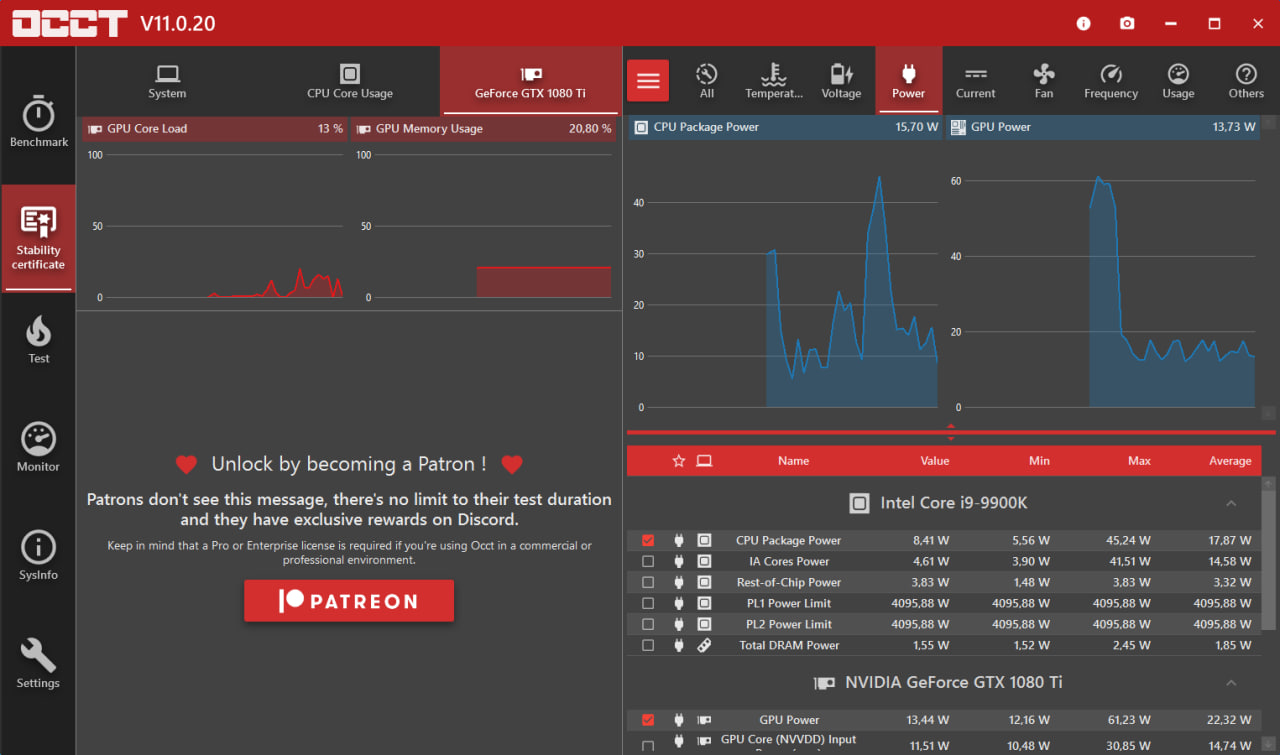Click the GPU Memory Usage graph header

482,129
